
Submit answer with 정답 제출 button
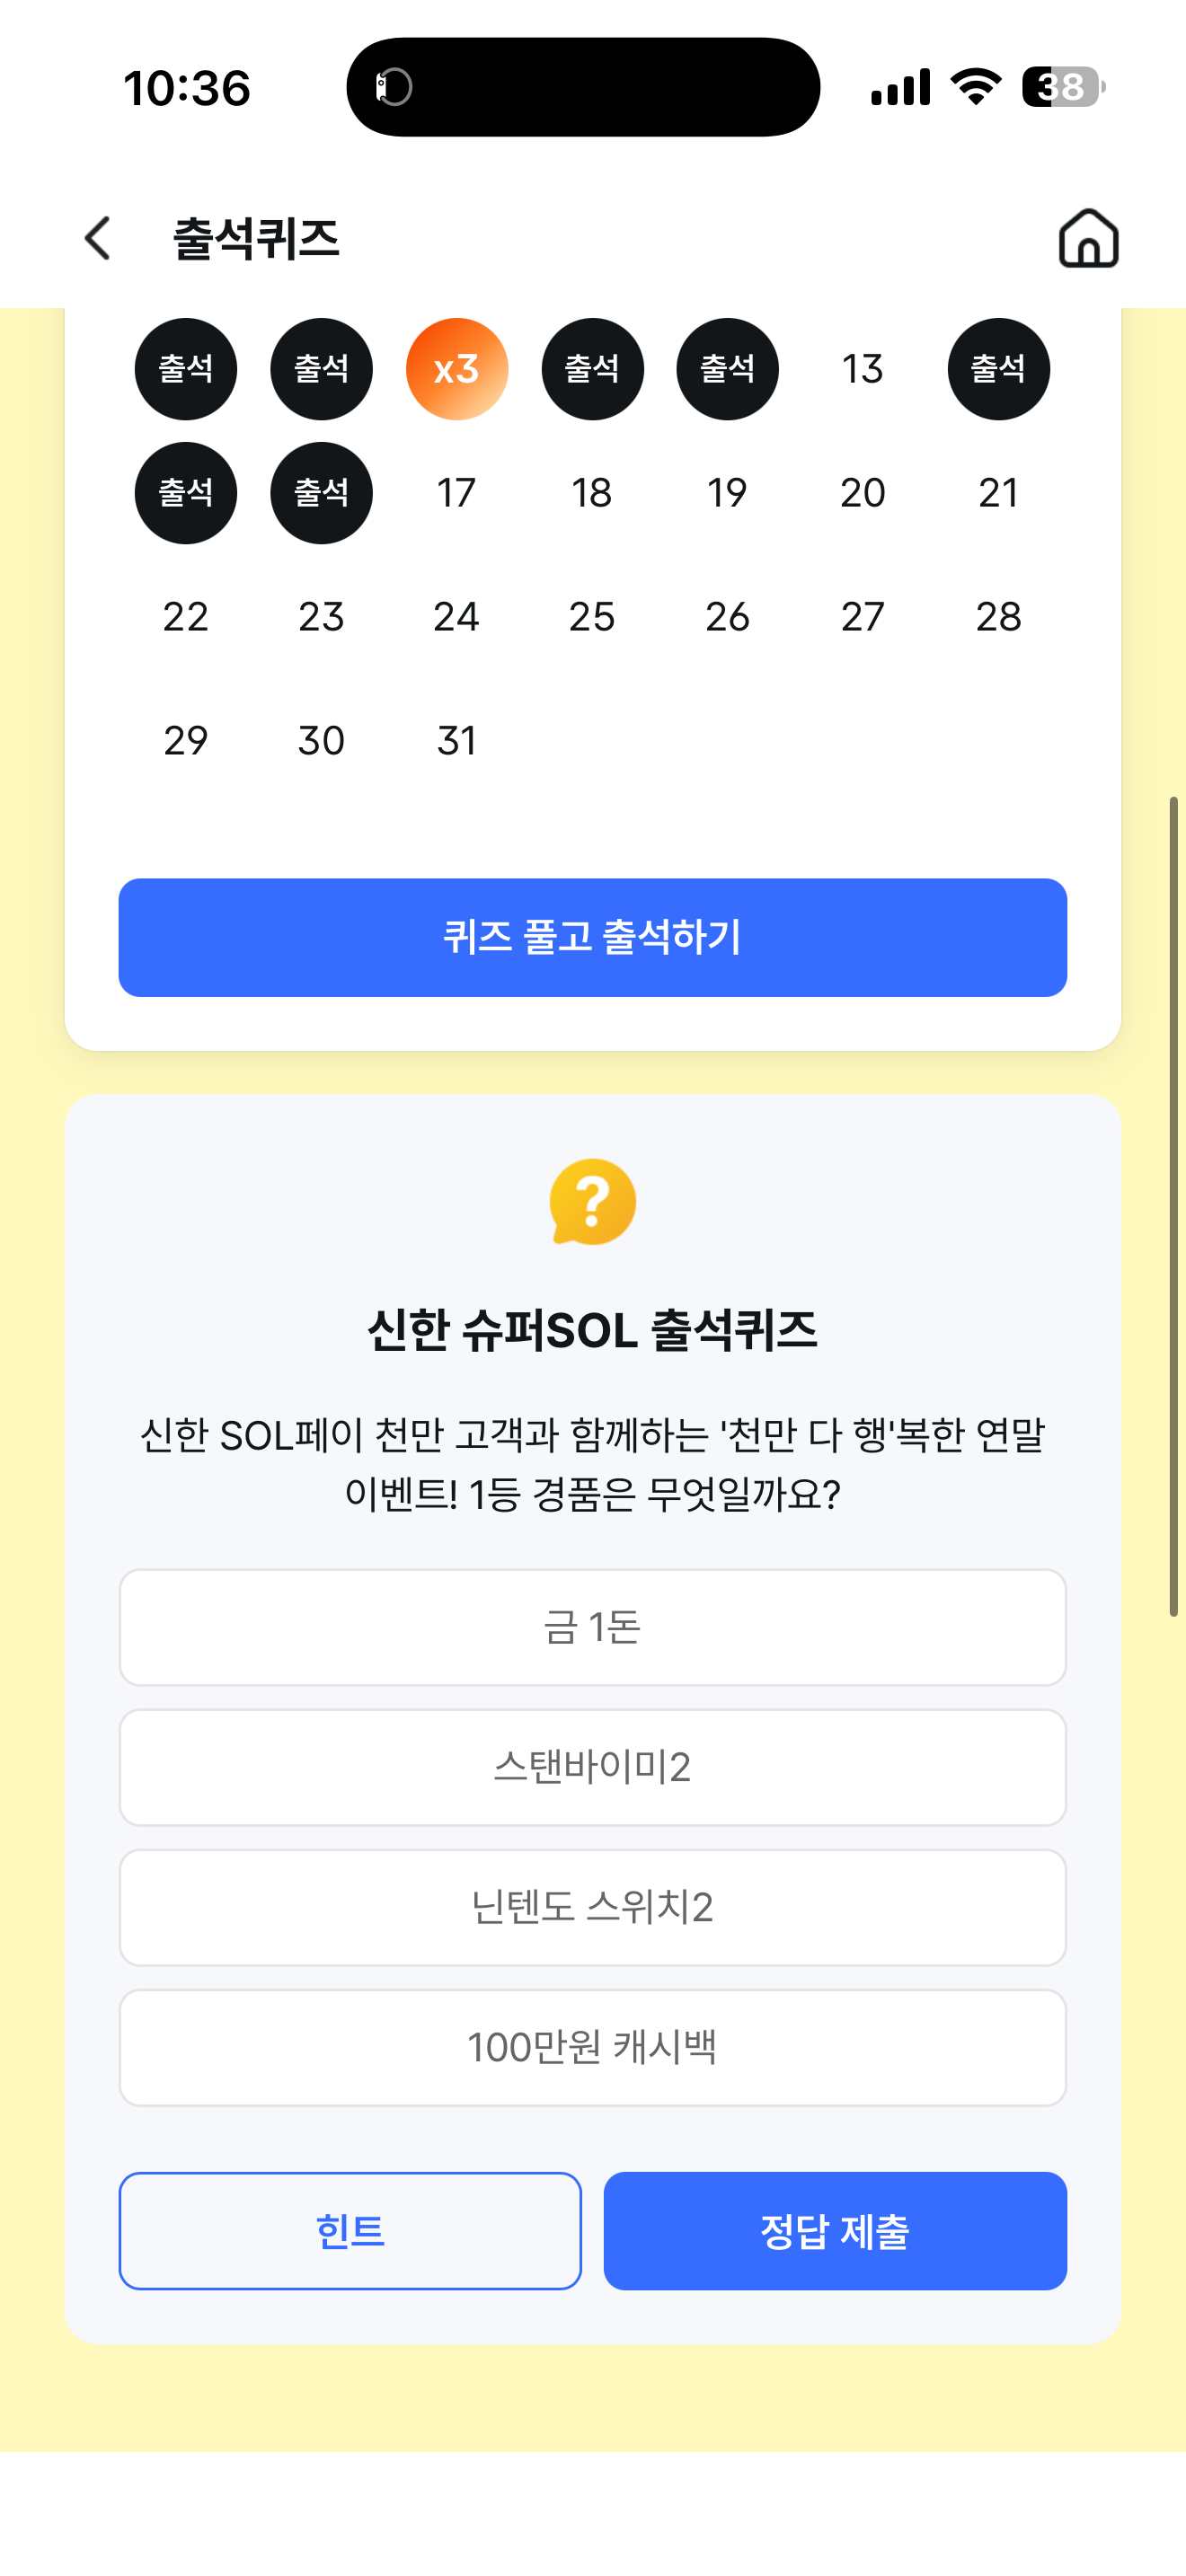click(x=835, y=2230)
